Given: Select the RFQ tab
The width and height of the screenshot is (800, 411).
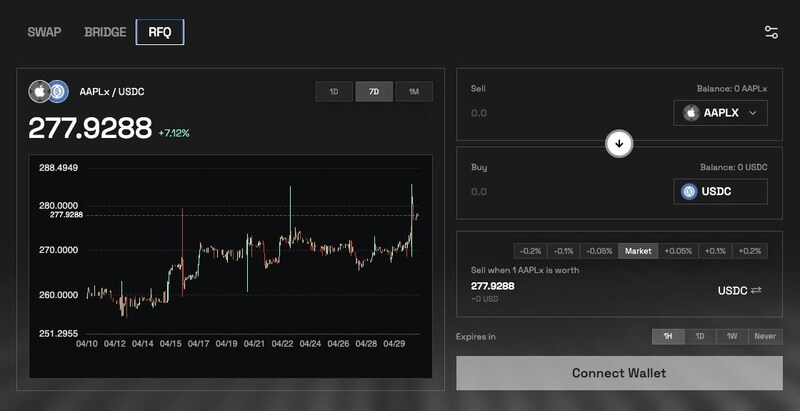Looking at the screenshot, I should pos(160,32).
